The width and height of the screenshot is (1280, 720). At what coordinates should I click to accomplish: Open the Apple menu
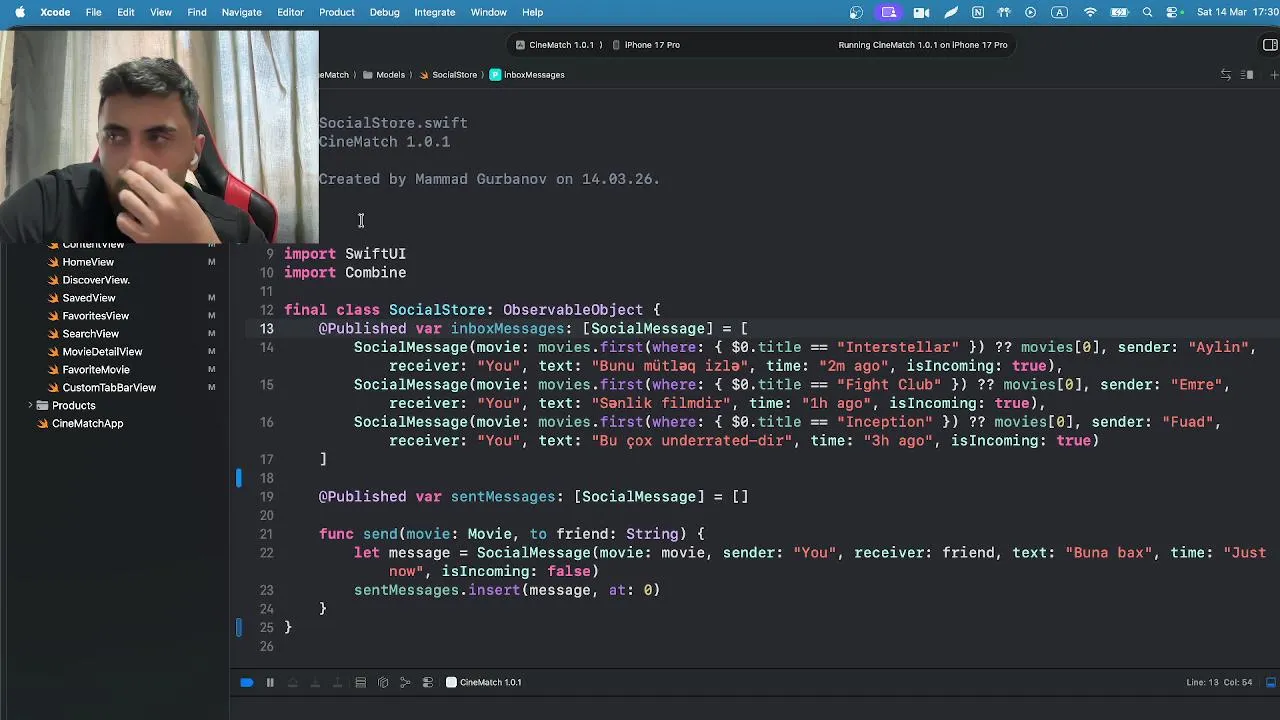pyautogui.click(x=19, y=12)
